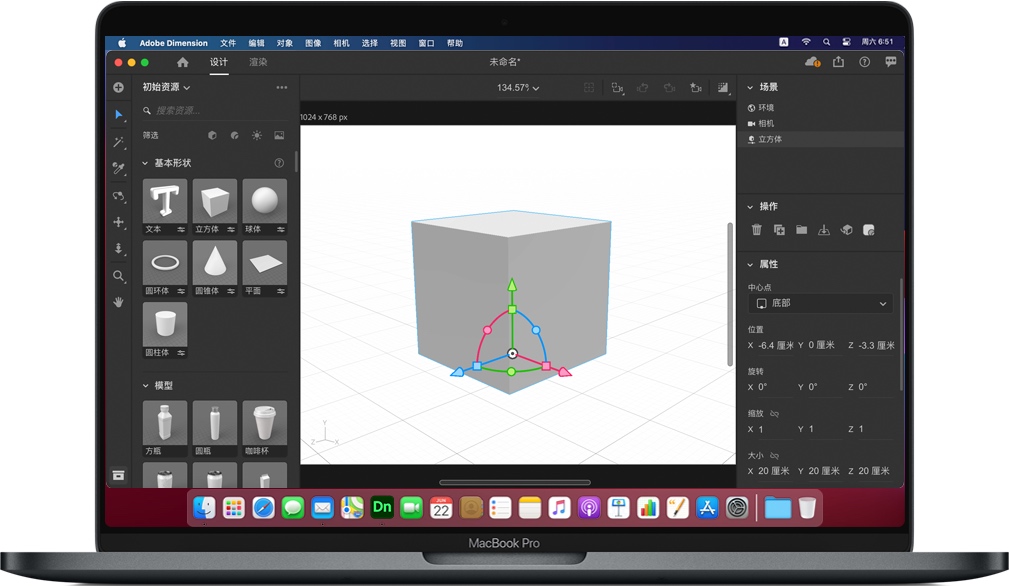Select the Magic Wand tool
The width and height of the screenshot is (1009, 586).
tap(118, 142)
